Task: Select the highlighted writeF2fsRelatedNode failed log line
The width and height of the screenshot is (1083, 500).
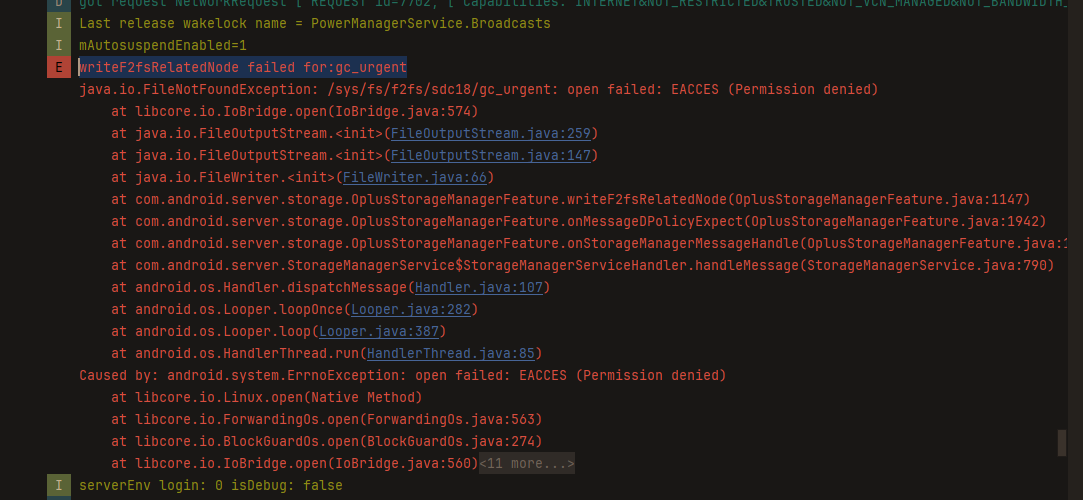Action: 243,68
